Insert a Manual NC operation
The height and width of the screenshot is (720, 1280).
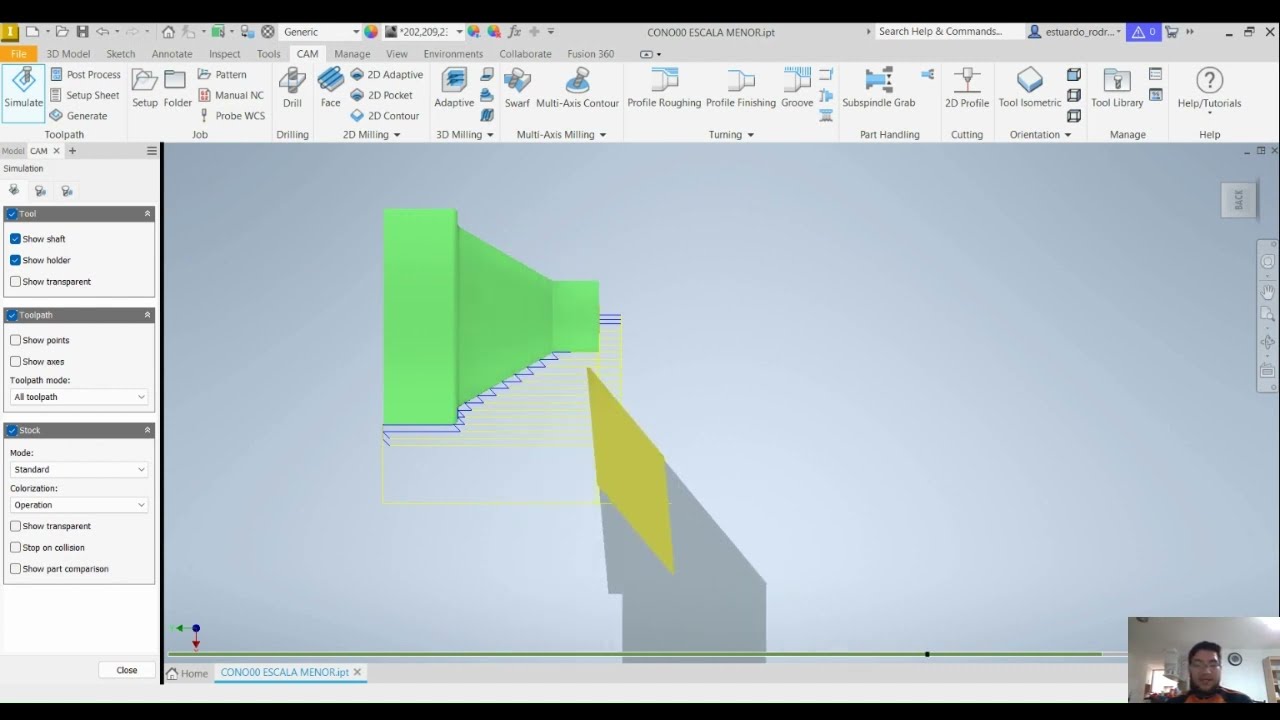coord(231,95)
